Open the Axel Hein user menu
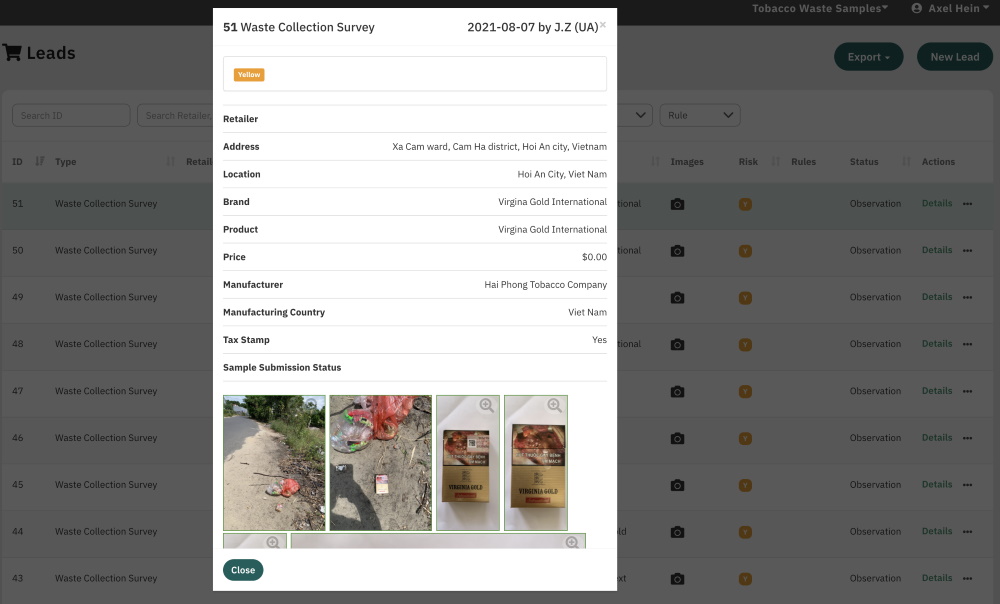1000x604 pixels. coord(951,8)
